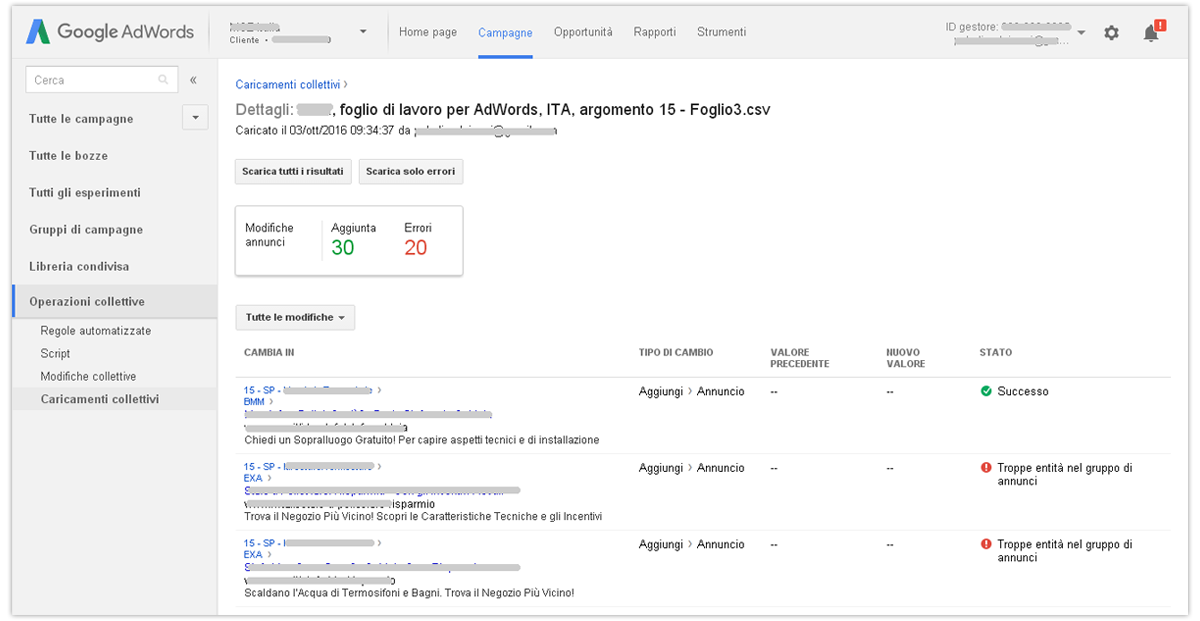Collapse the left sidebar with double-chevron

(193, 80)
